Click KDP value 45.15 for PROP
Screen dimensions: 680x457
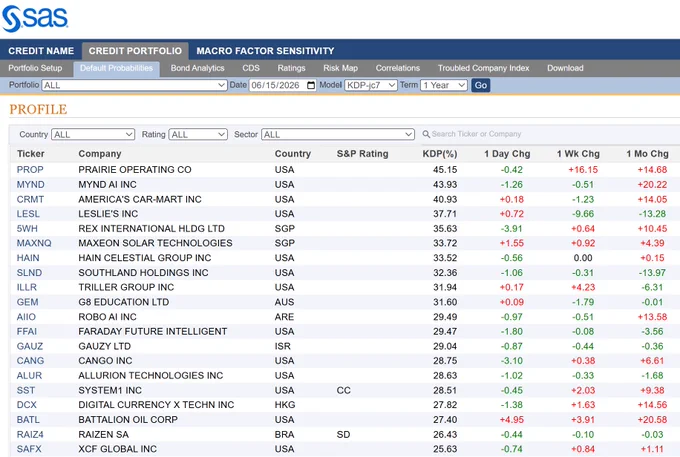click(445, 170)
